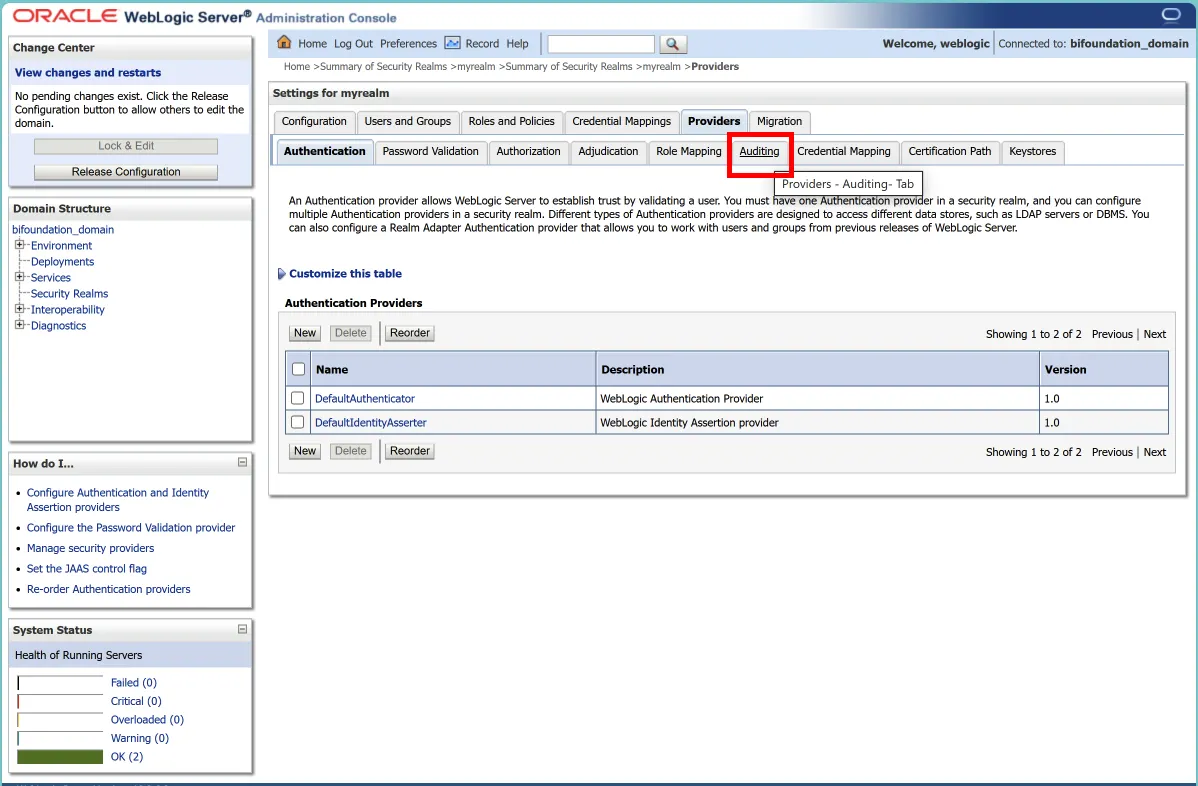Open the Adjudication sub-tab
The height and width of the screenshot is (786, 1198).
tap(608, 151)
